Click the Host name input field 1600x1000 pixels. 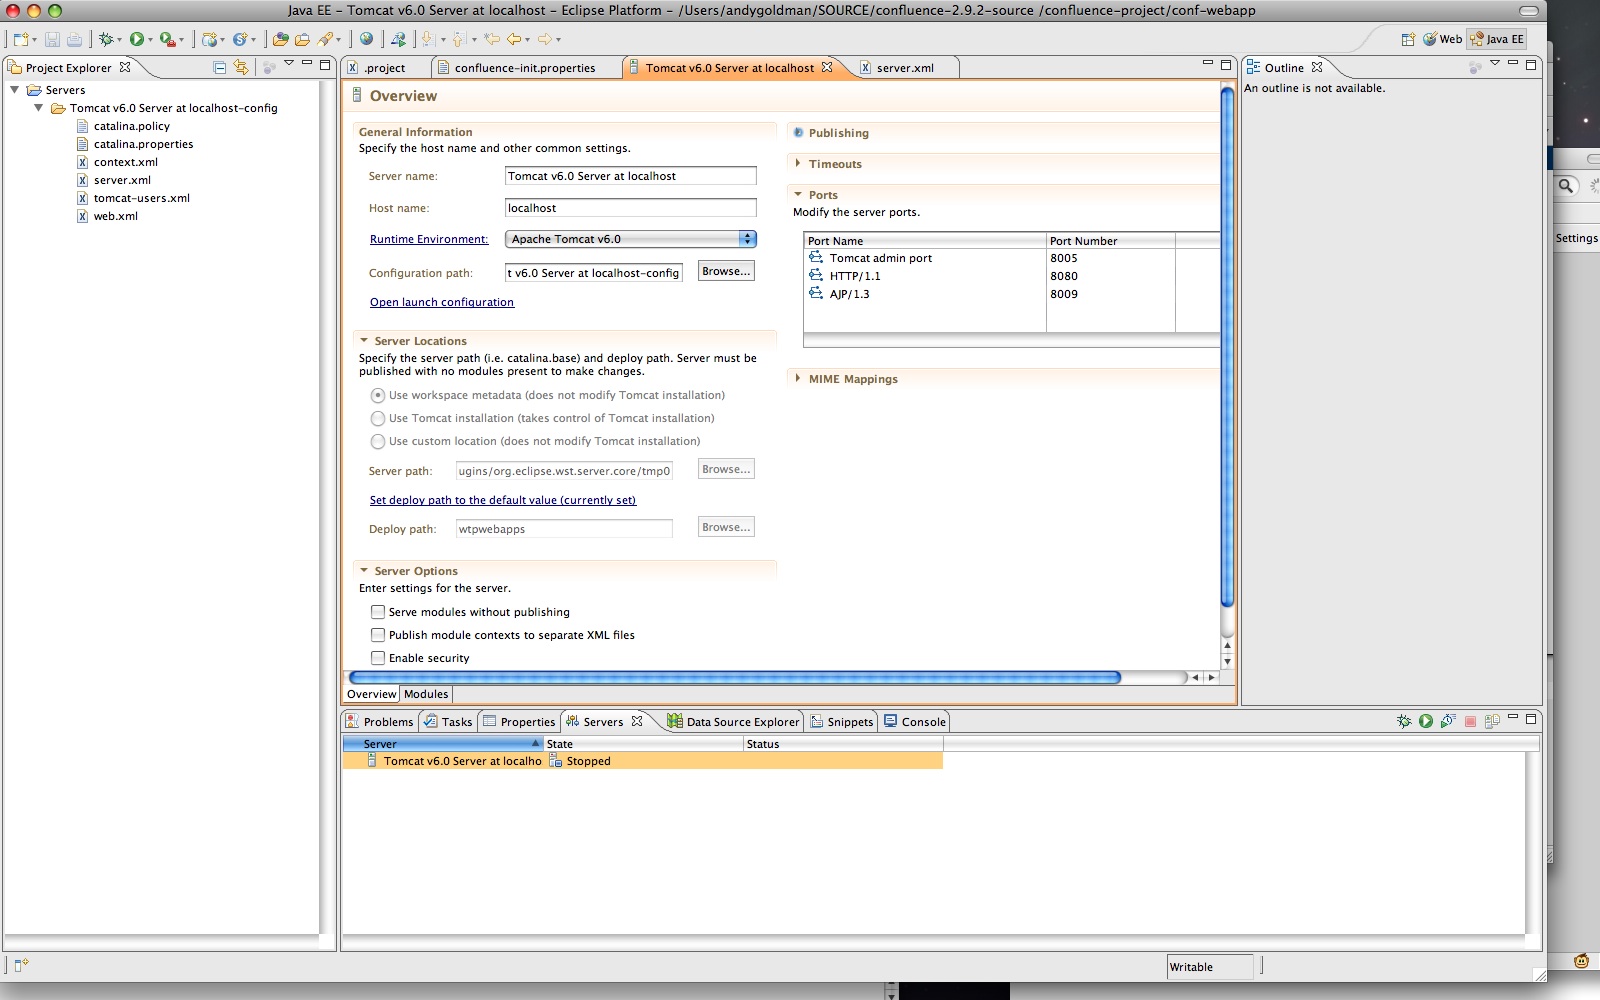pyautogui.click(x=630, y=208)
